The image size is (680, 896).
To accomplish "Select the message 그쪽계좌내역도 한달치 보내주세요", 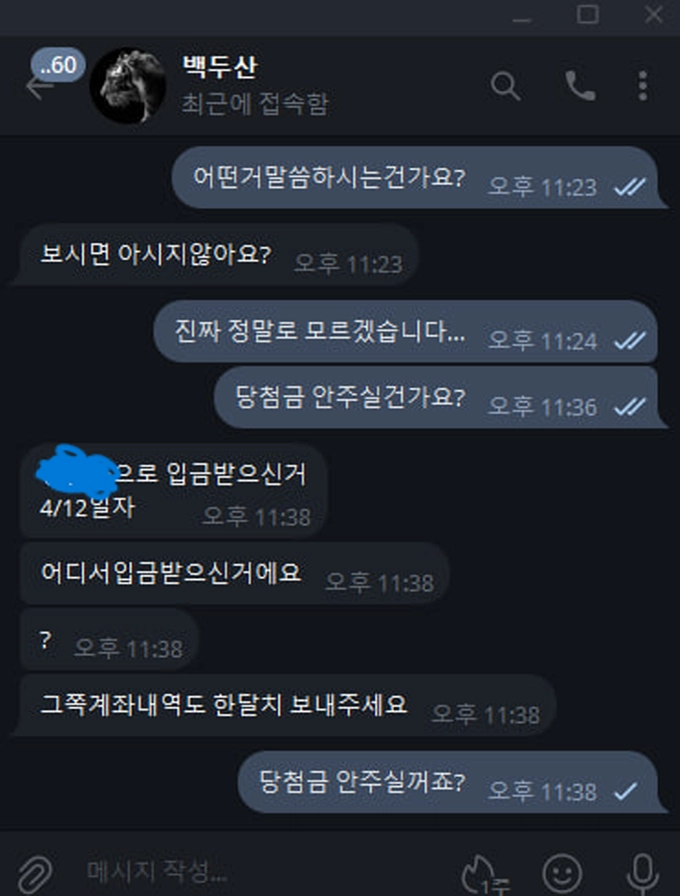I will (283, 705).
